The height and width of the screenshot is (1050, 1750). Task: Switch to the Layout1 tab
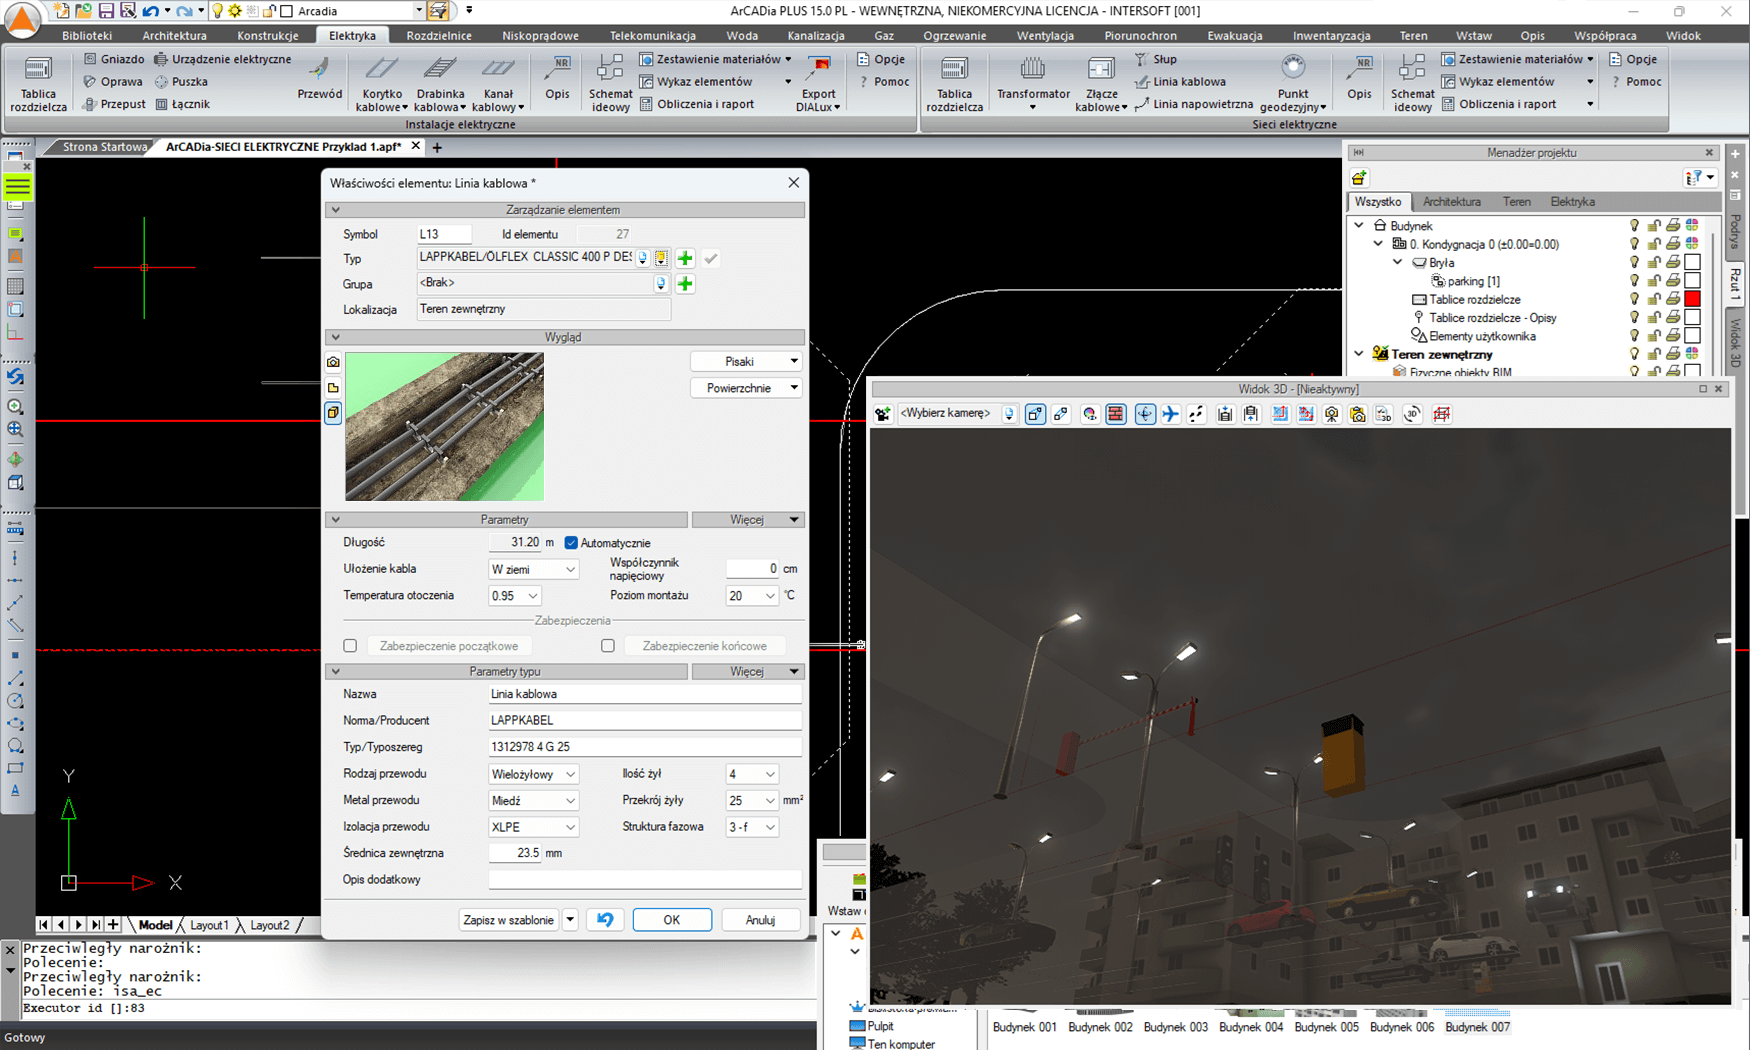pos(209,925)
